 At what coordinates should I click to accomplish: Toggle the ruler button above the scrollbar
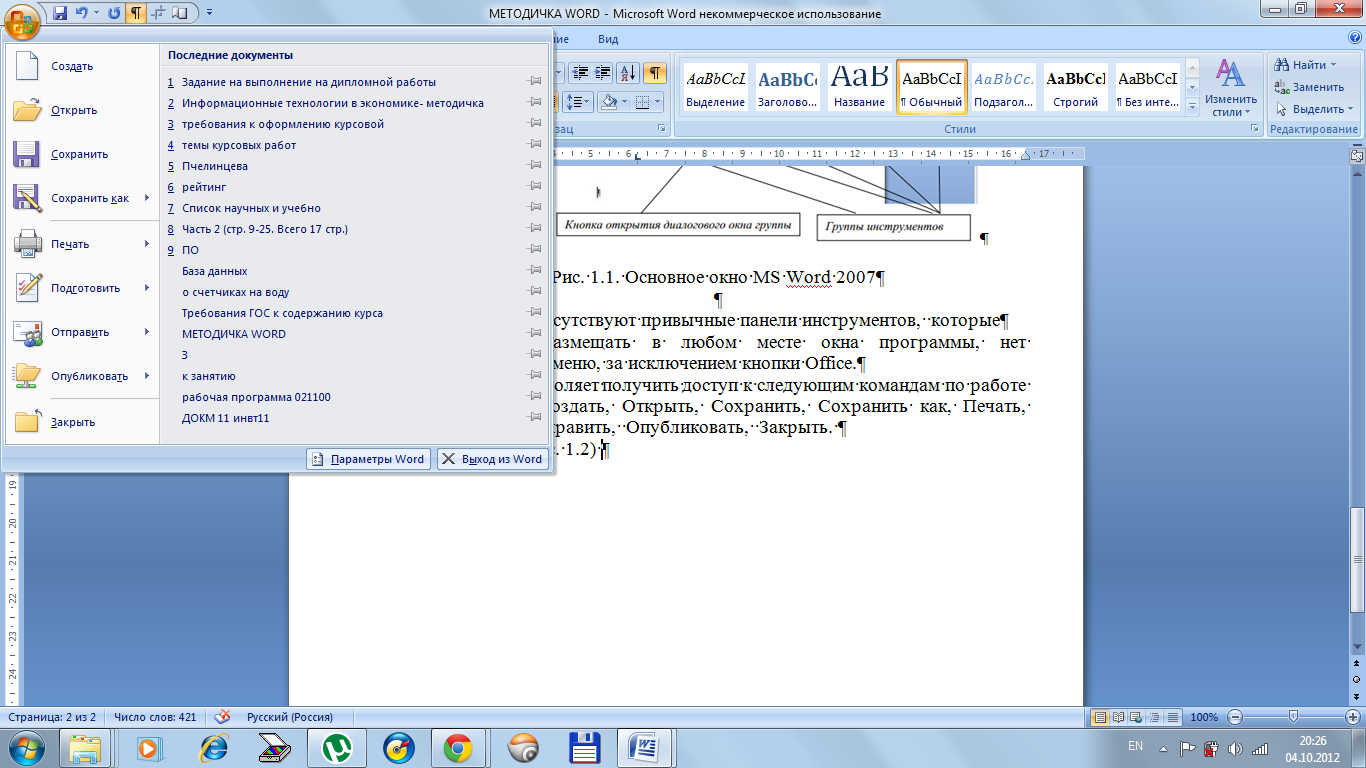[x=1357, y=155]
